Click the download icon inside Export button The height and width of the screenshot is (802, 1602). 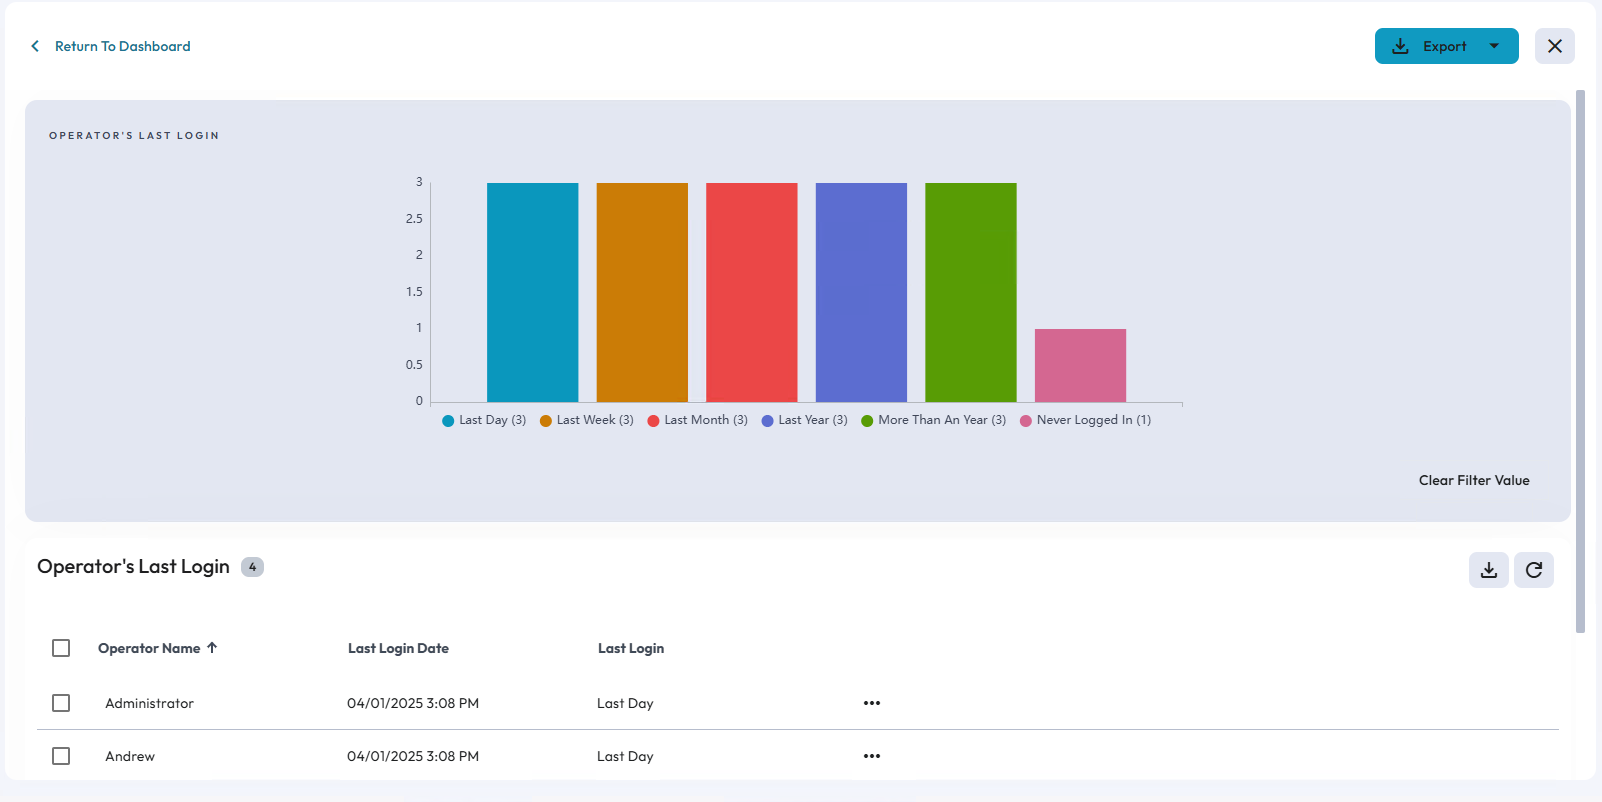pos(1400,46)
